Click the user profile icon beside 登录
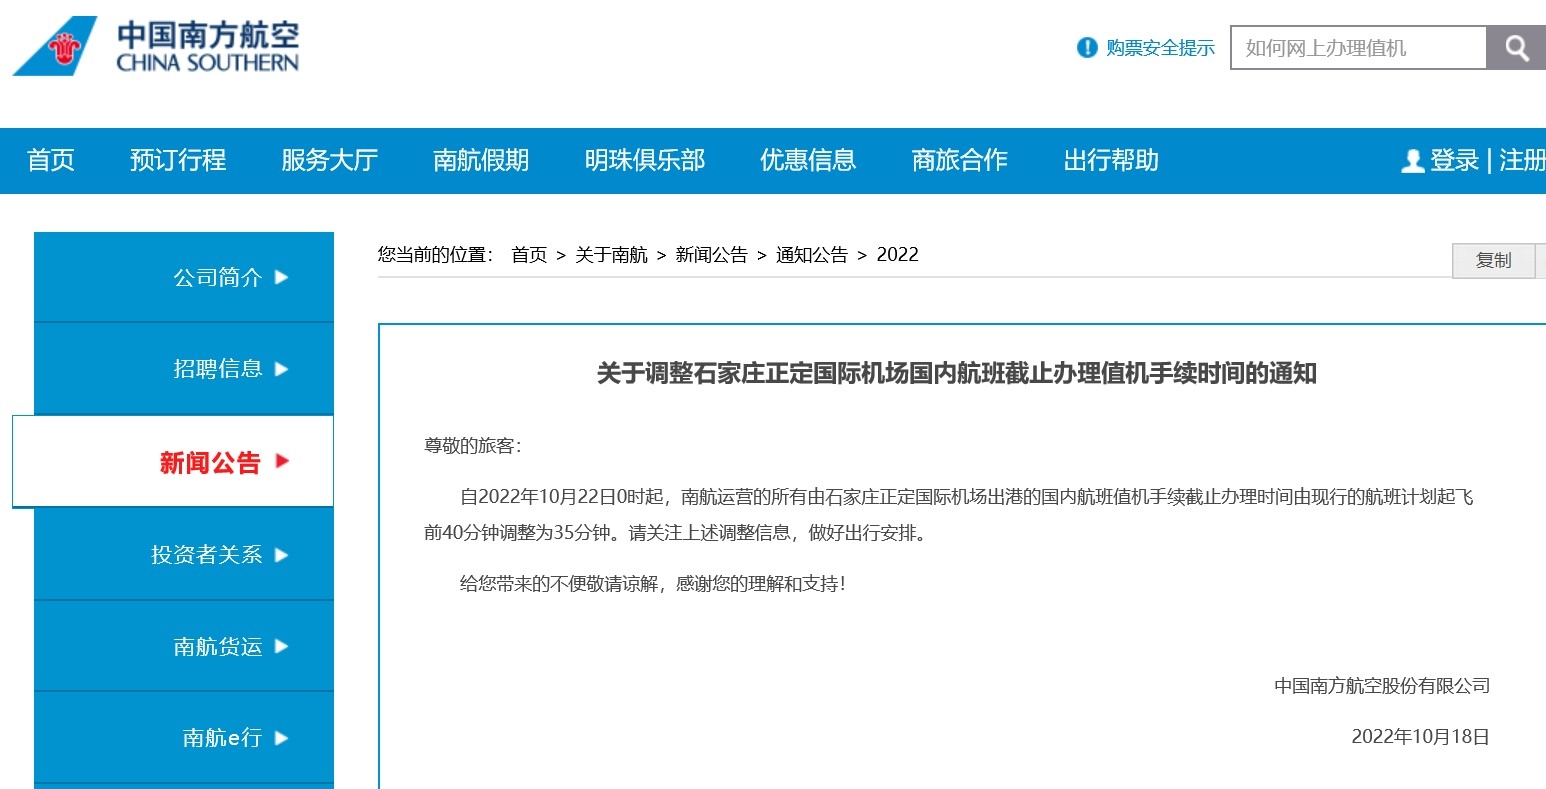This screenshot has width=1546, height=789. 1412,161
